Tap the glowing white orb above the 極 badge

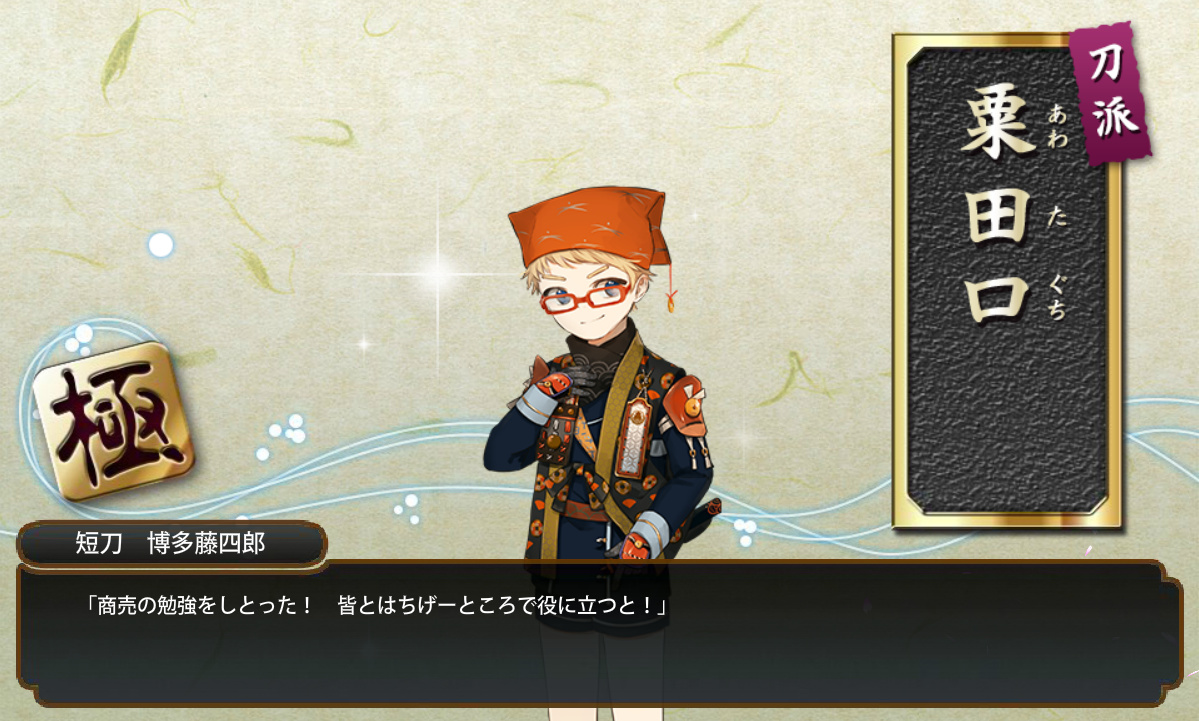[x=161, y=245]
